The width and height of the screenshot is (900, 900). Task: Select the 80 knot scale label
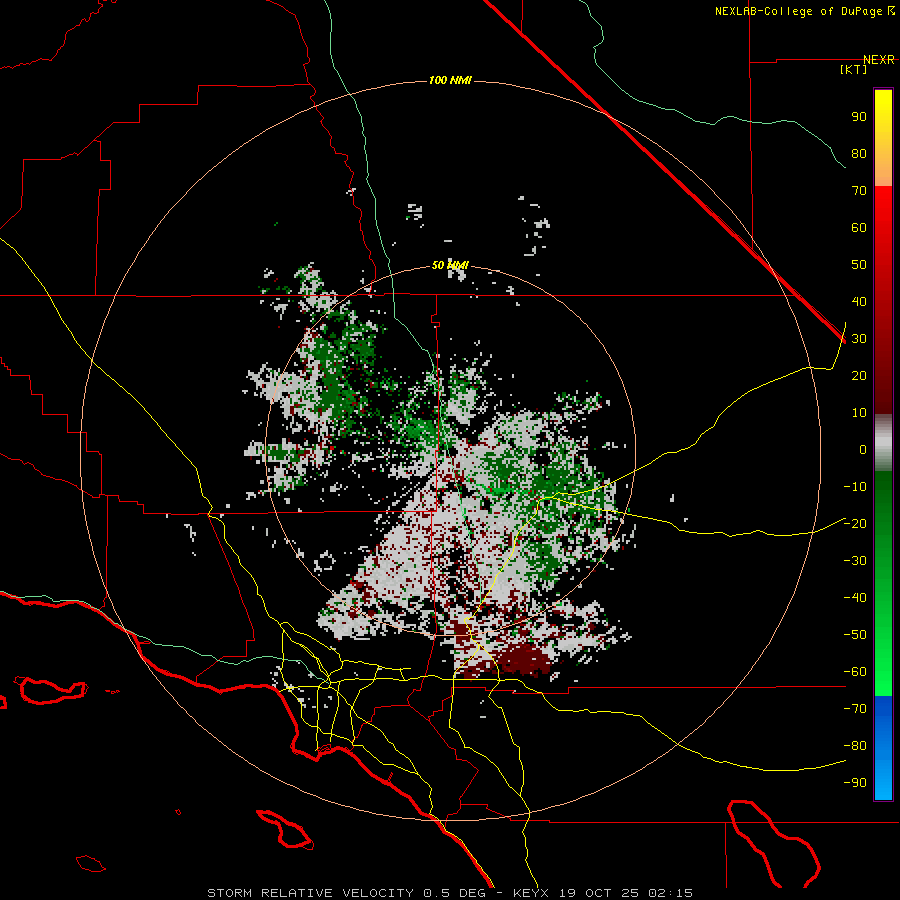(859, 154)
